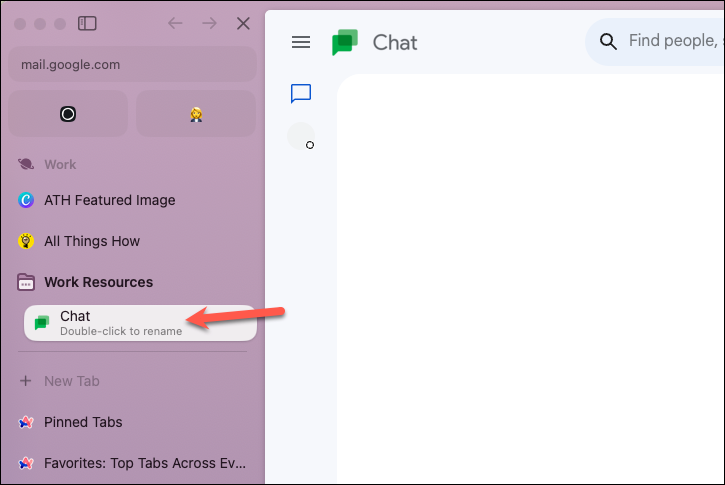The height and width of the screenshot is (485, 725).
Task: Stop loading with the X icon
Action: [243, 23]
